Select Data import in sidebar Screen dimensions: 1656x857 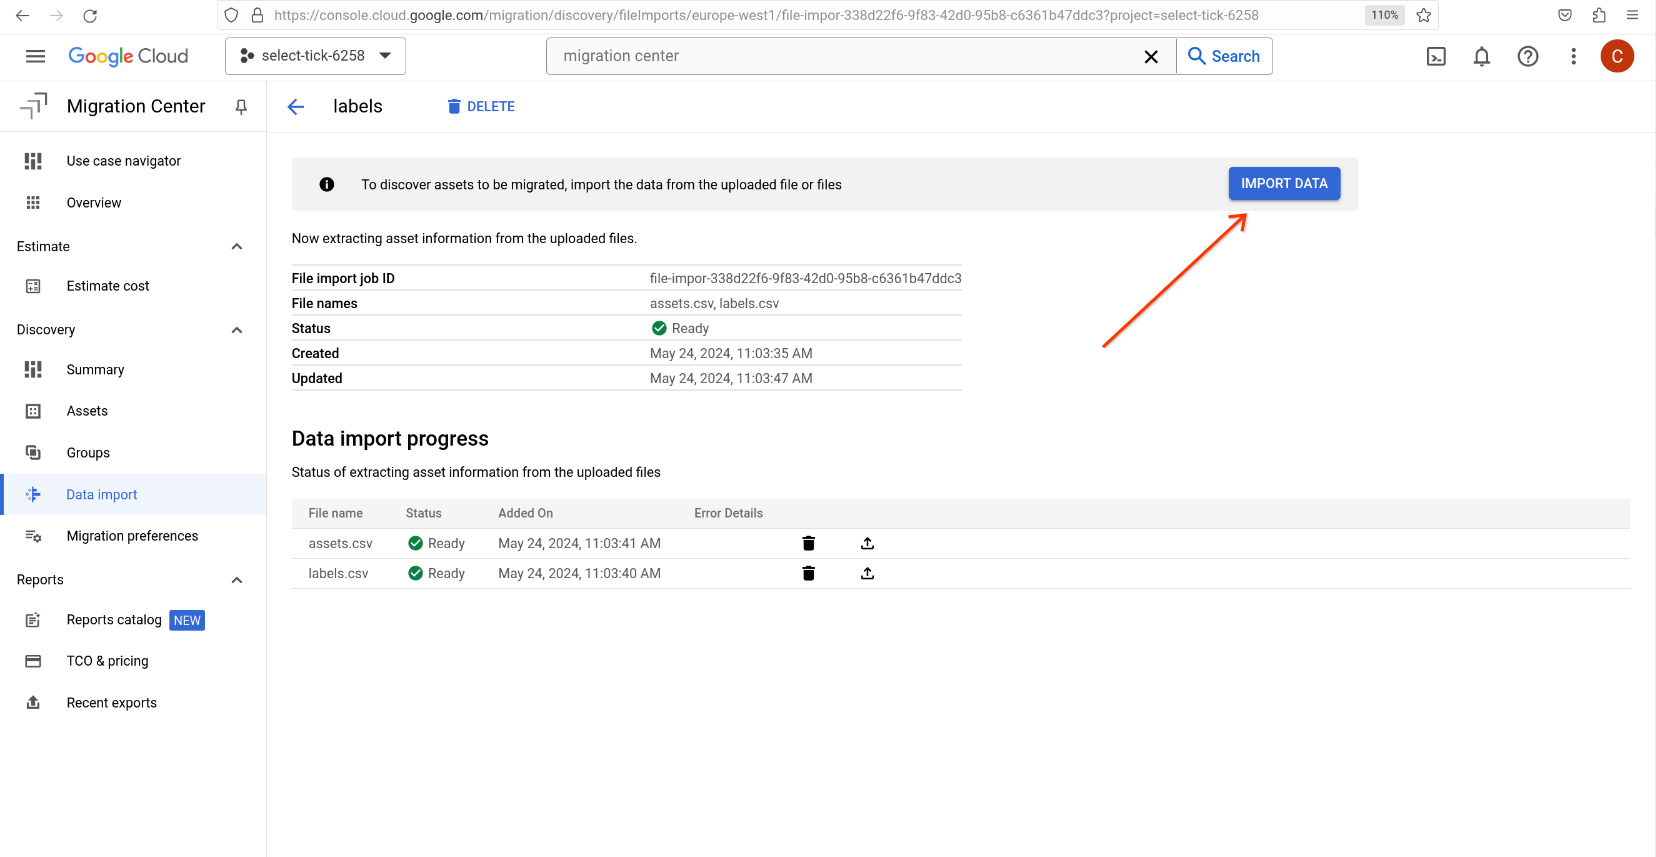(x=134, y=495)
